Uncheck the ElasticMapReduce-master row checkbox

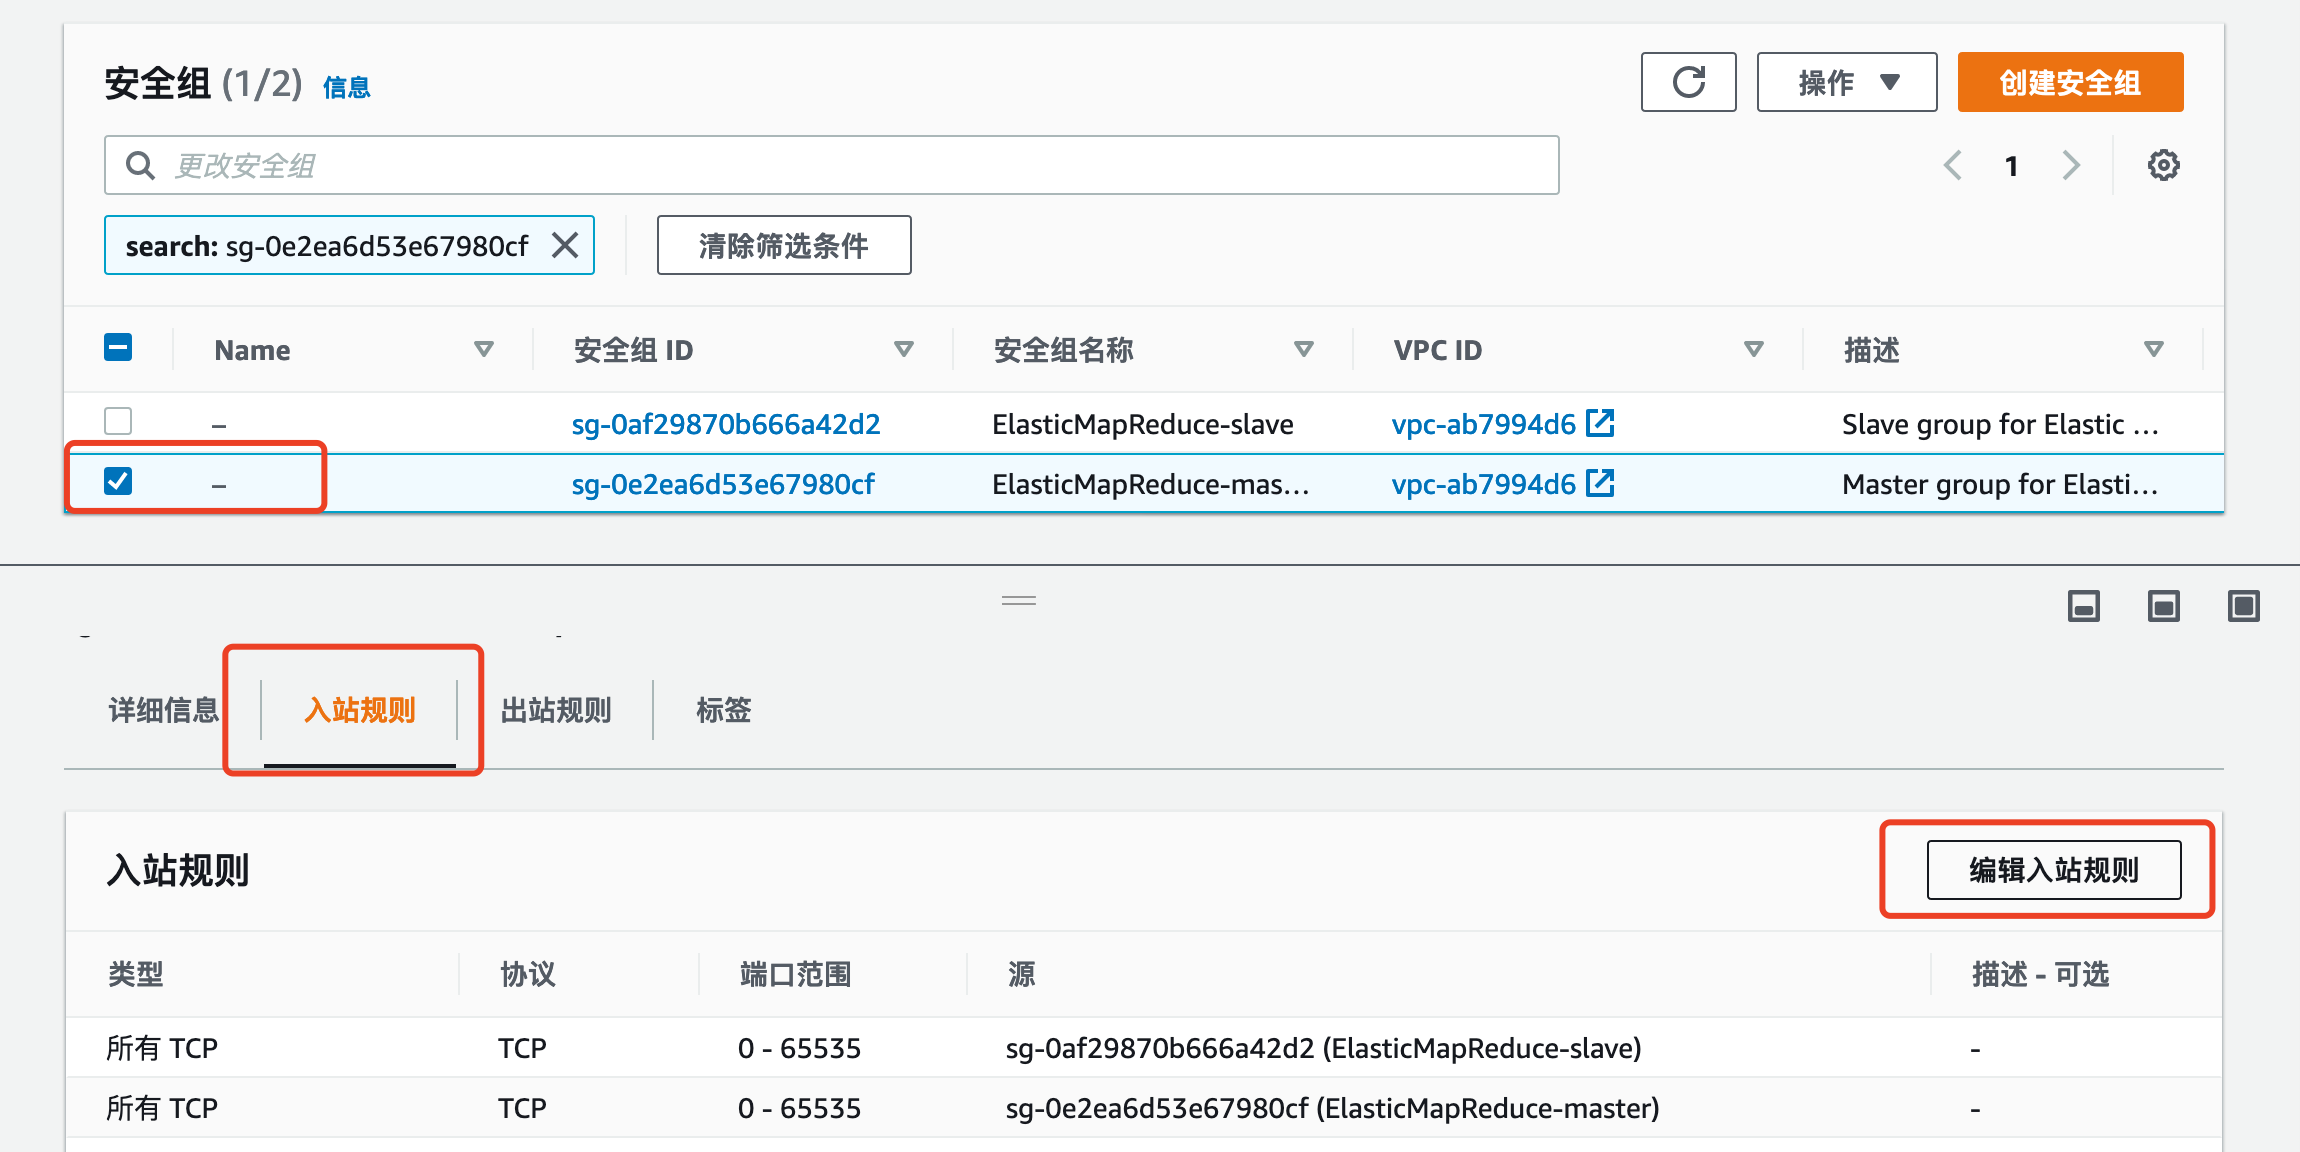(118, 481)
